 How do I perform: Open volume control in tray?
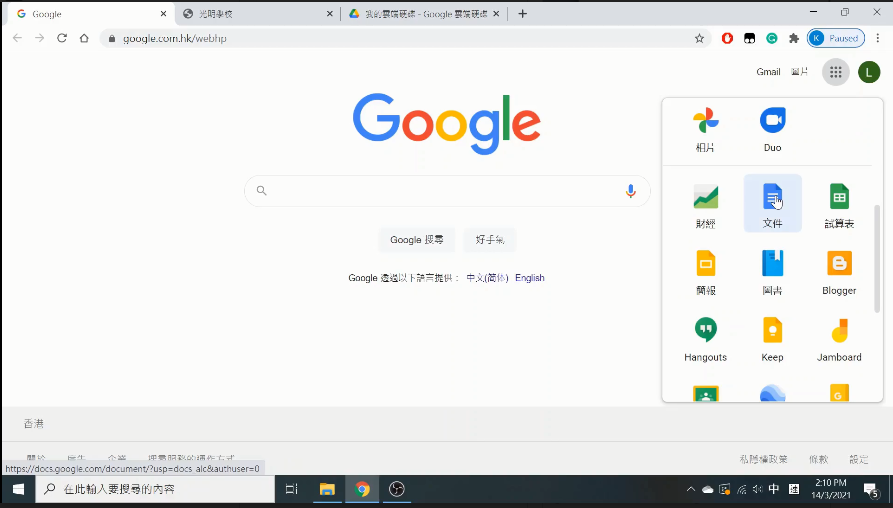pos(757,489)
